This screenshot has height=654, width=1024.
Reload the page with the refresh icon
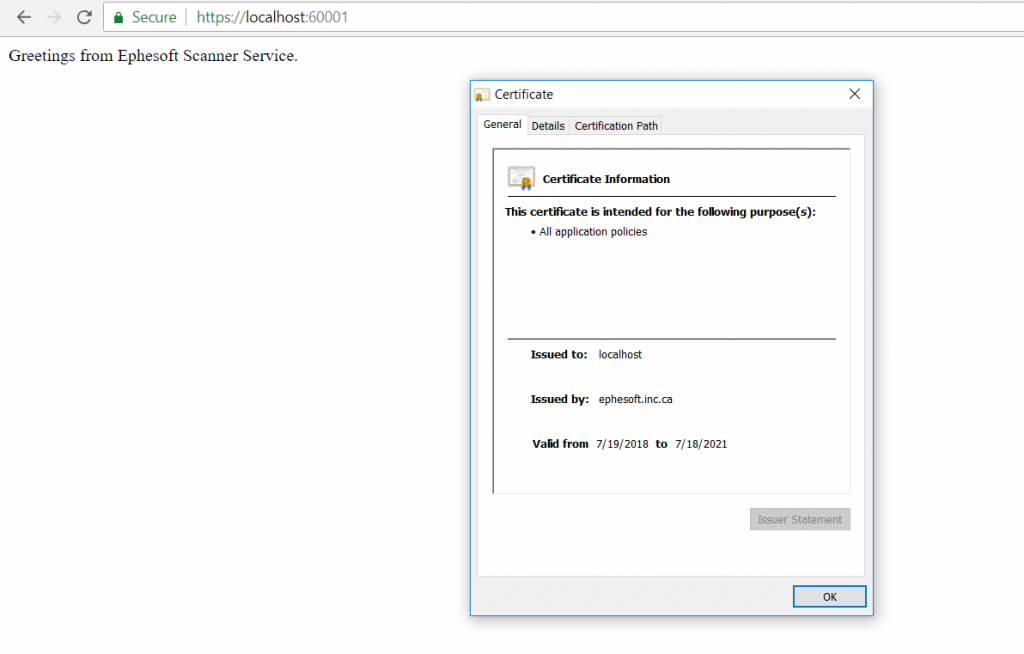coord(84,17)
